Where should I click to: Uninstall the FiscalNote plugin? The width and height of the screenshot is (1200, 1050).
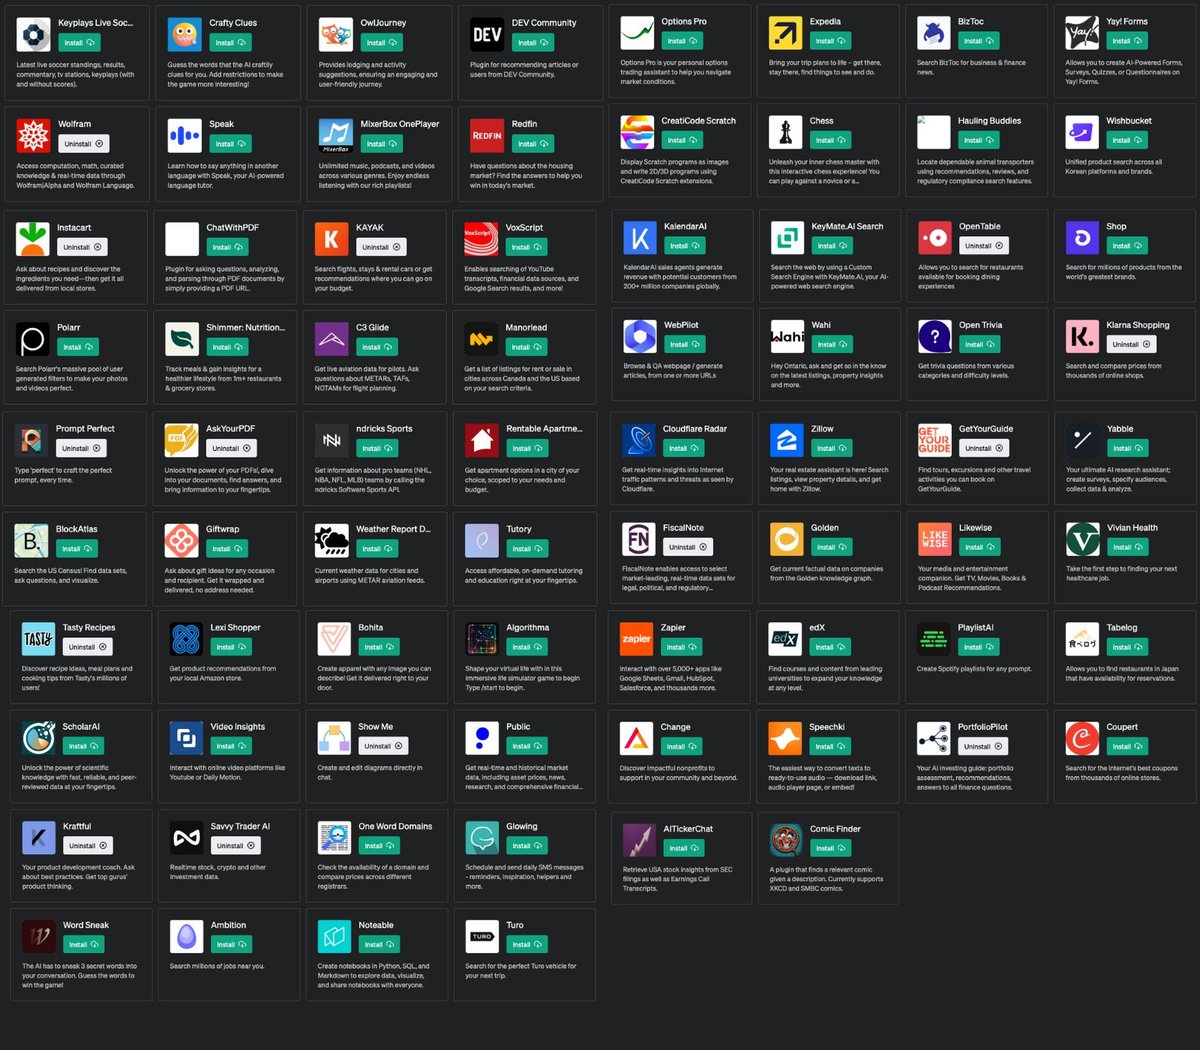[x=688, y=547]
